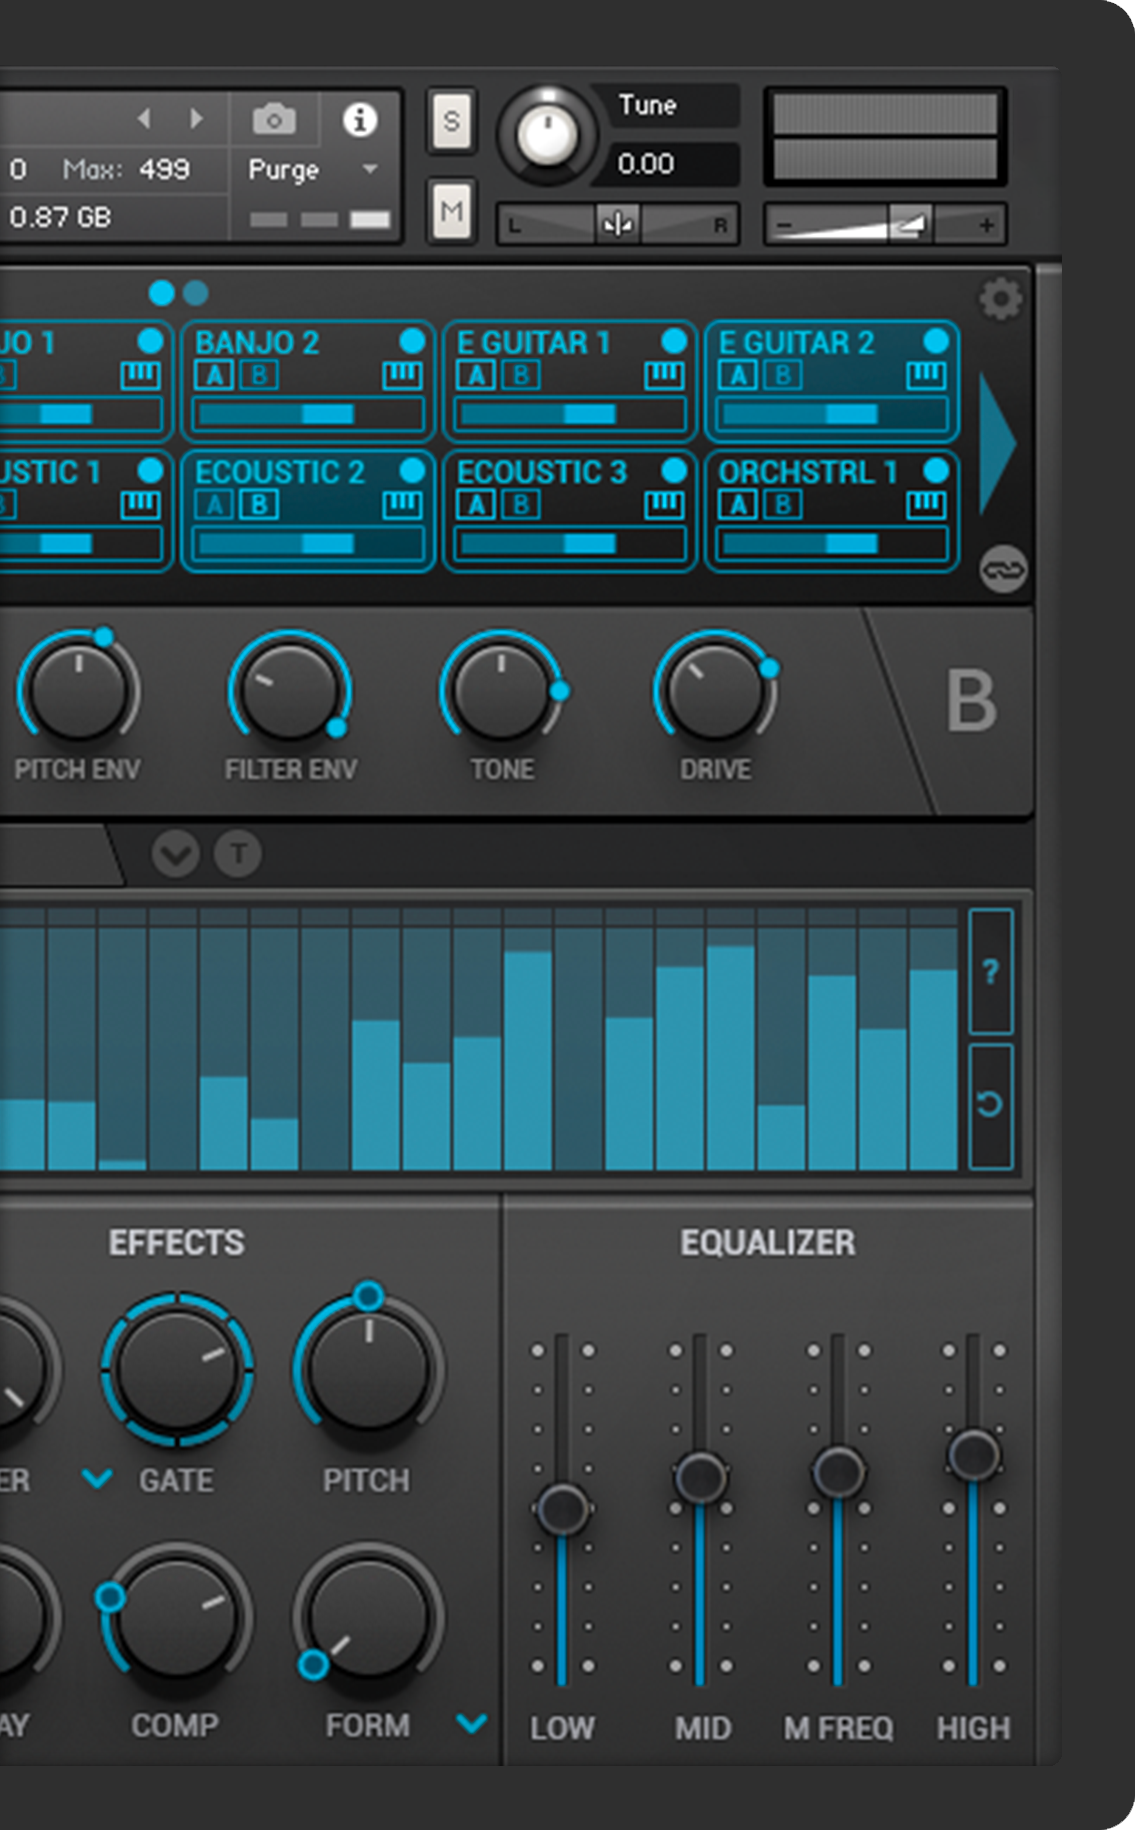Toggle the Mute M button
This screenshot has width=1135, height=1830.
click(x=451, y=211)
